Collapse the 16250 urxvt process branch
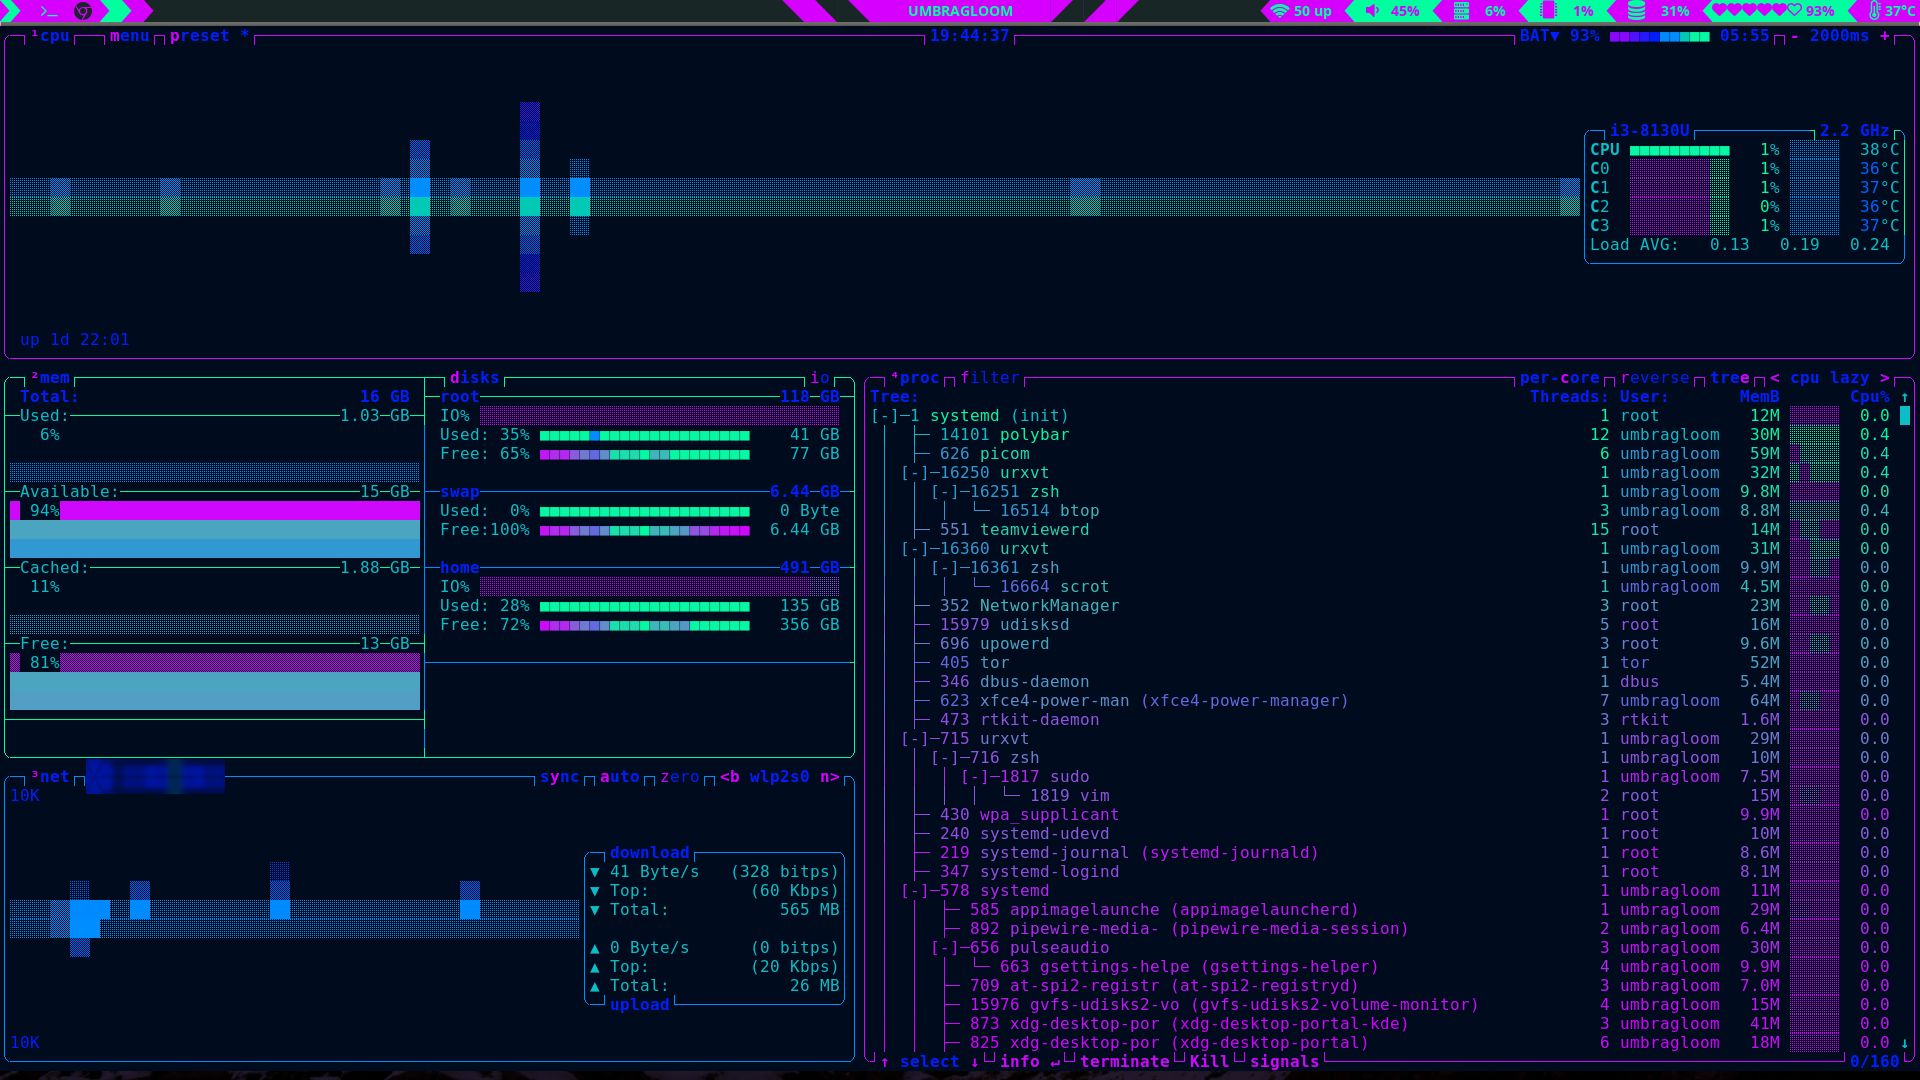This screenshot has height=1080, width=1920. [915, 473]
